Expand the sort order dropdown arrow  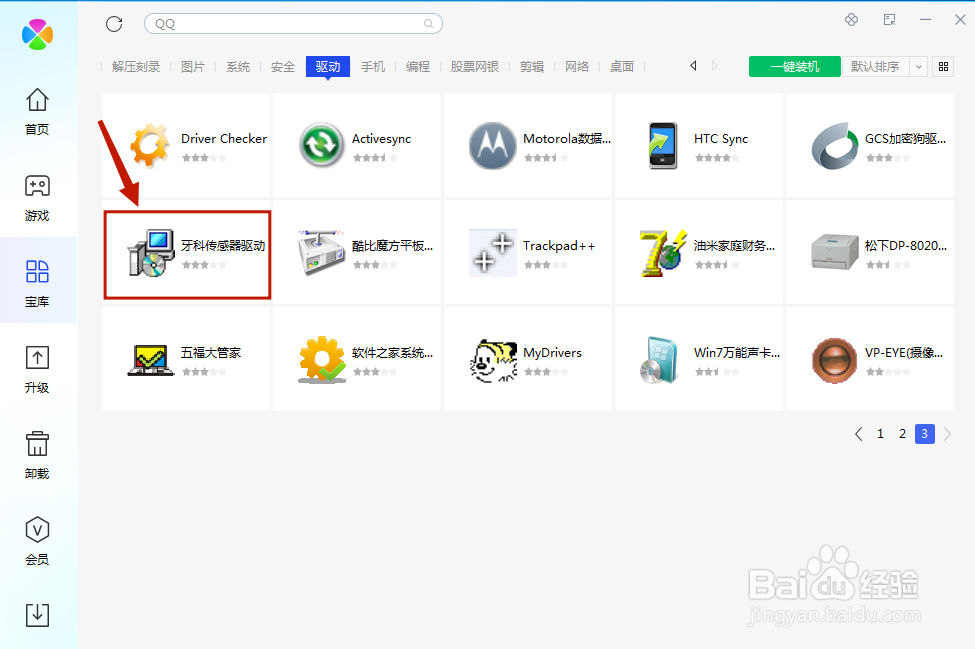(x=918, y=67)
